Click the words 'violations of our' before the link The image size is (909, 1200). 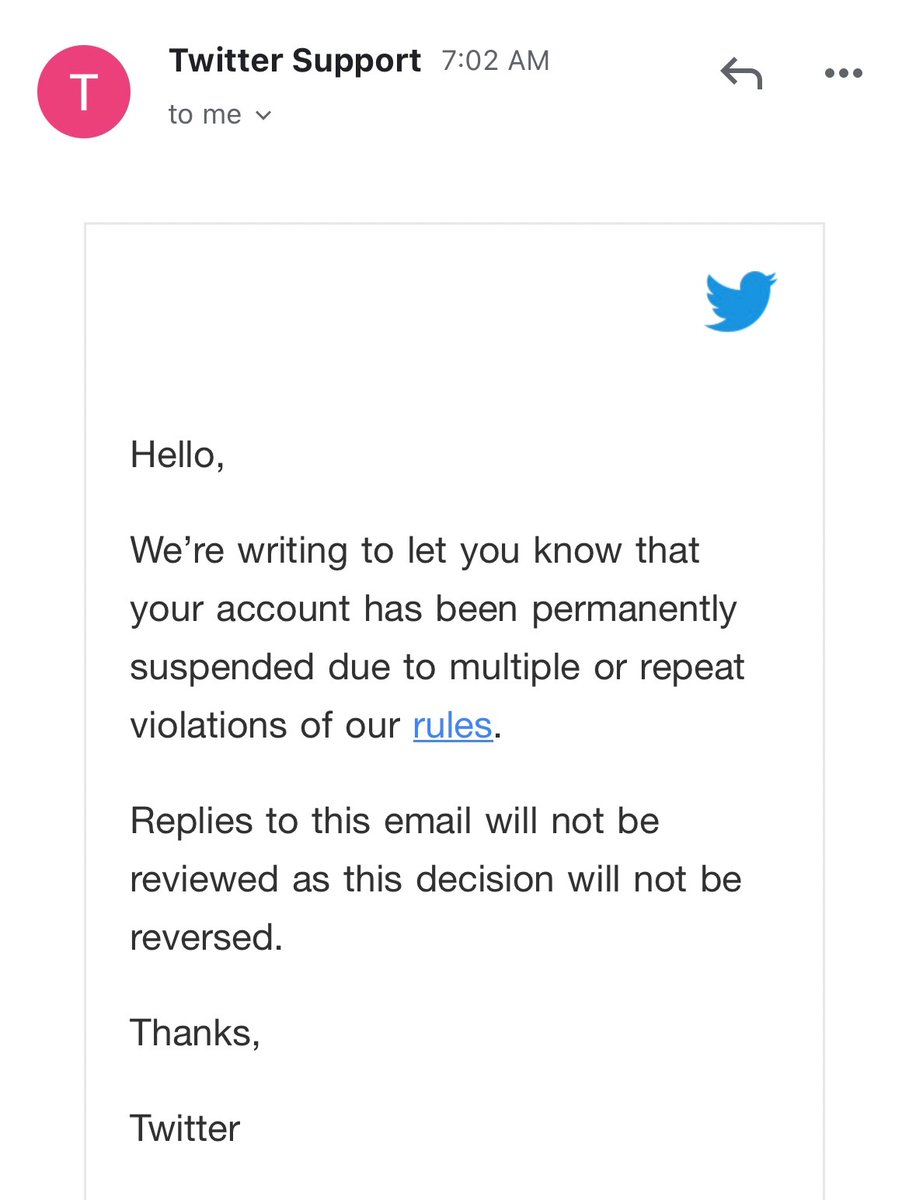[265, 725]
